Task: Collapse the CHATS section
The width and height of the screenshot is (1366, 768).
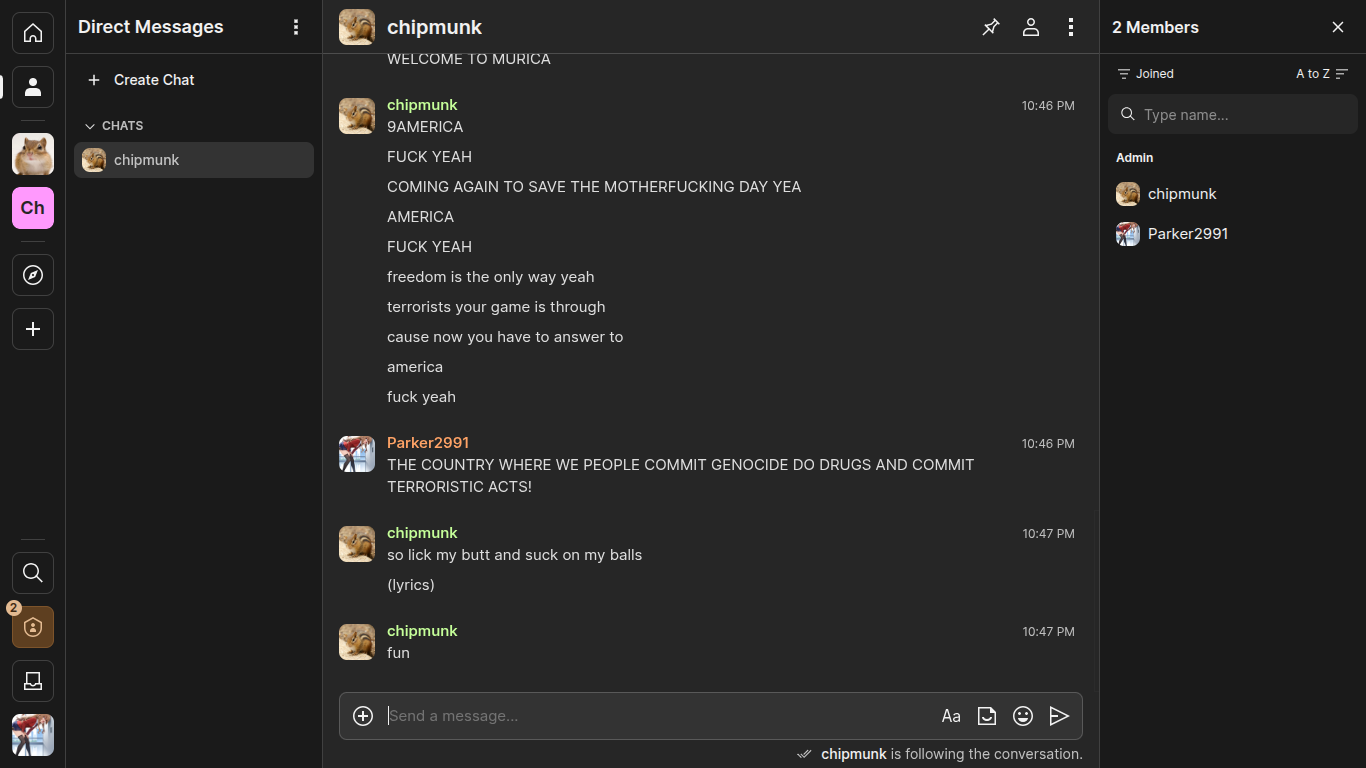Action: [x=114, y=126]
